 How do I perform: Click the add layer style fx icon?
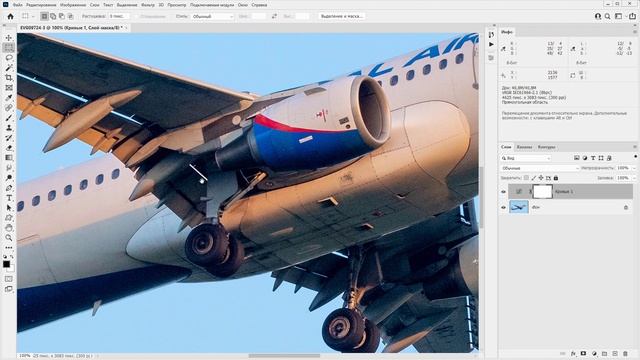[x=573, y=353]
